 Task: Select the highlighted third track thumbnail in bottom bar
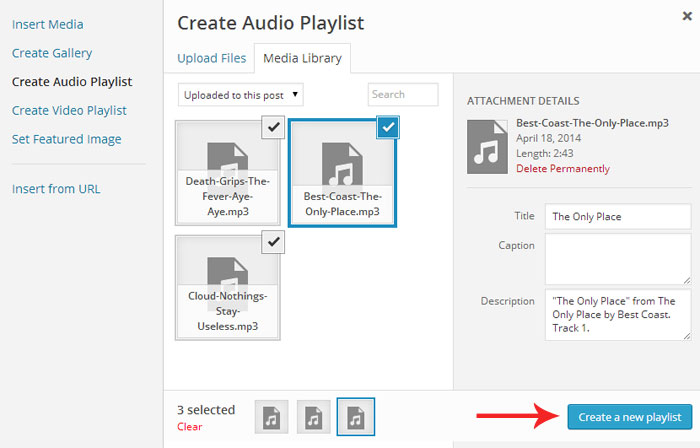pos(356,417)
